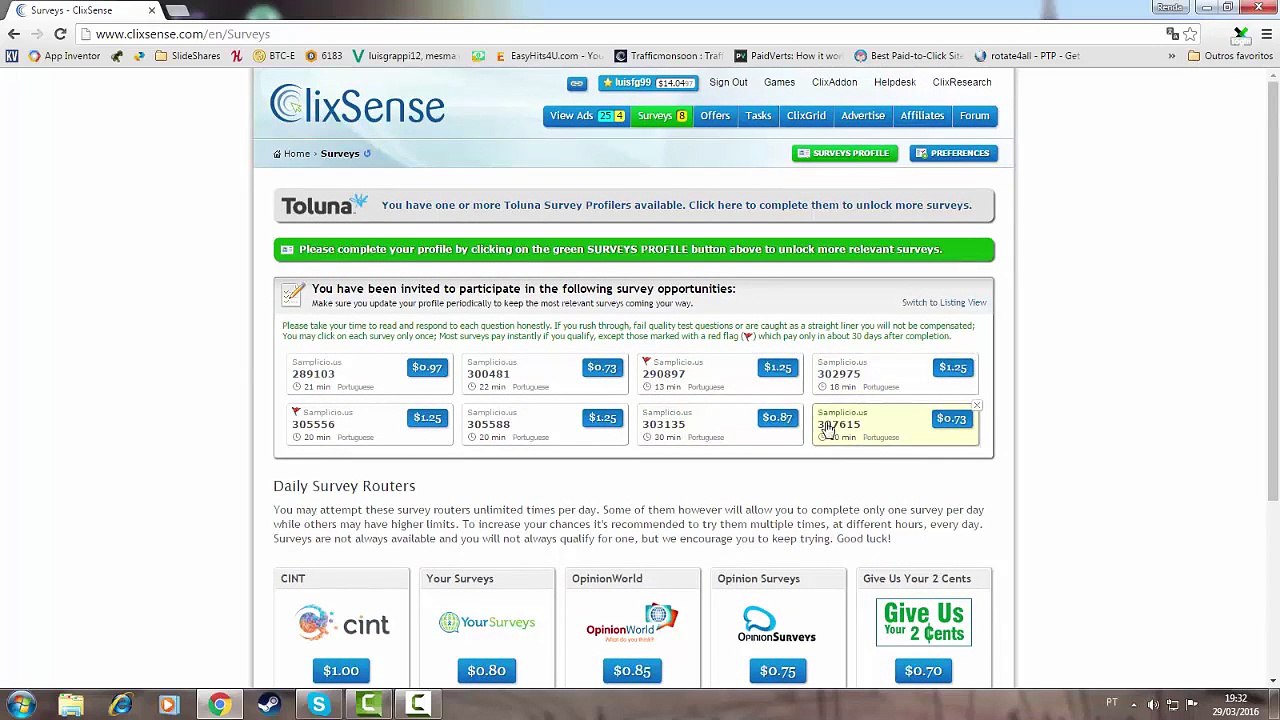Bookmark this page with the star icon
The width and height of the screenshot is (1280, 720).
[x=1190, y=34]
